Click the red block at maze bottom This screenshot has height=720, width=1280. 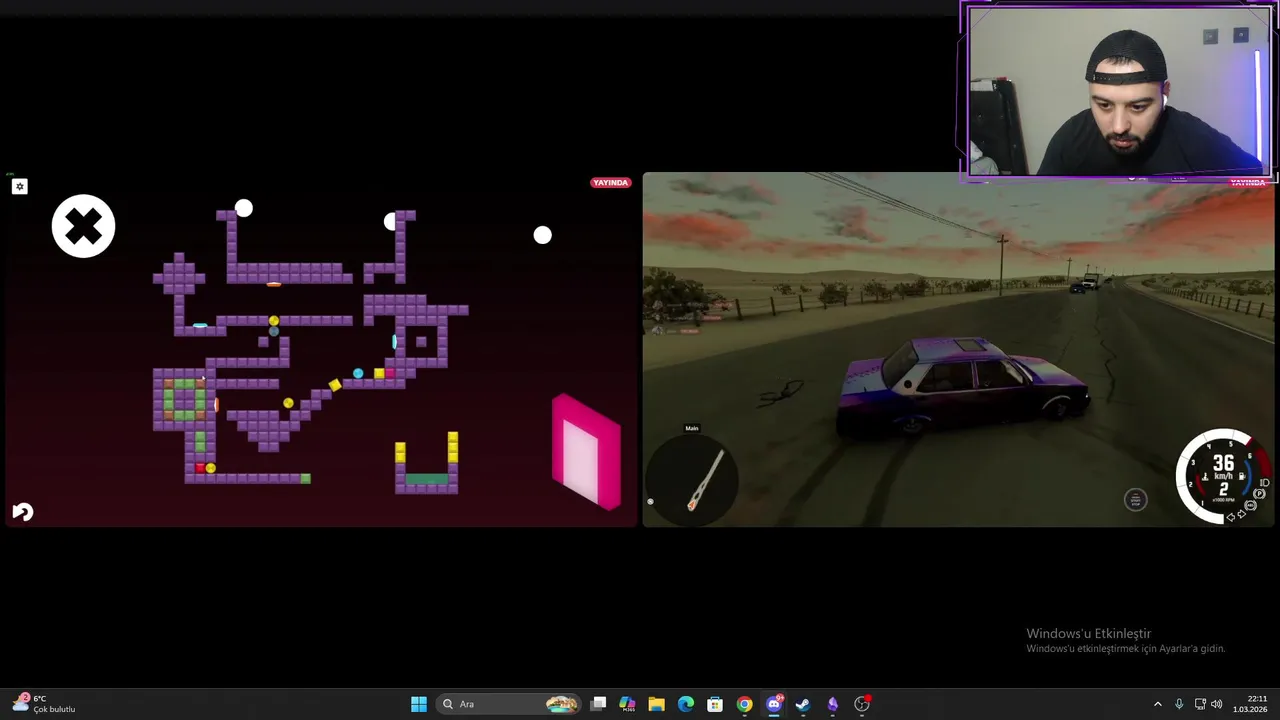(x=200, y=467)
